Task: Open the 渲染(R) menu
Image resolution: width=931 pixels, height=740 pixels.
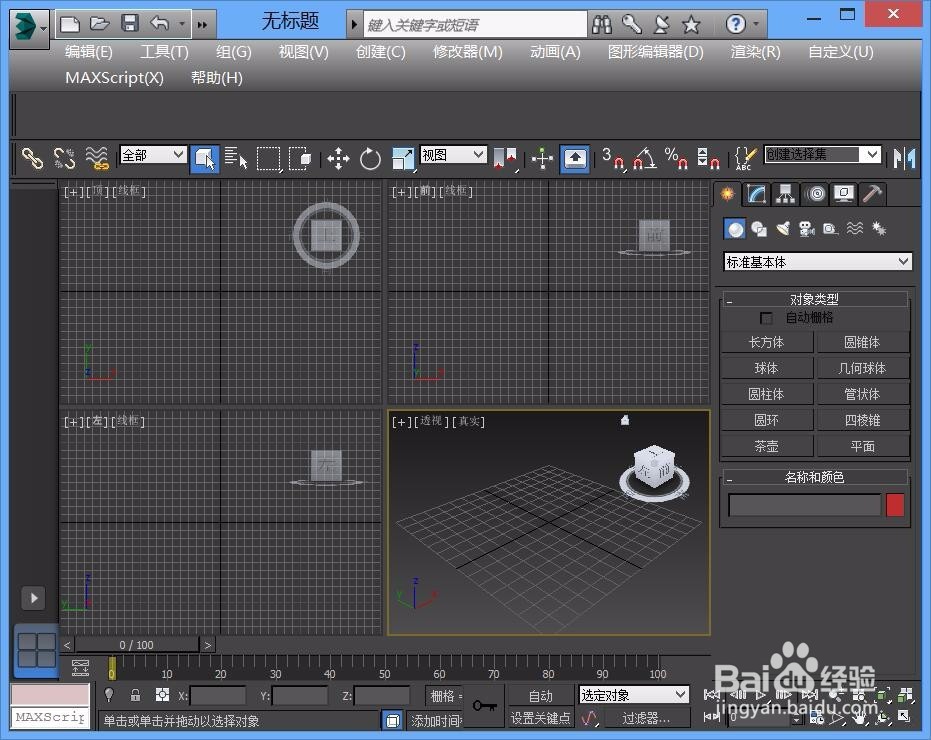Action: (756, 52)
